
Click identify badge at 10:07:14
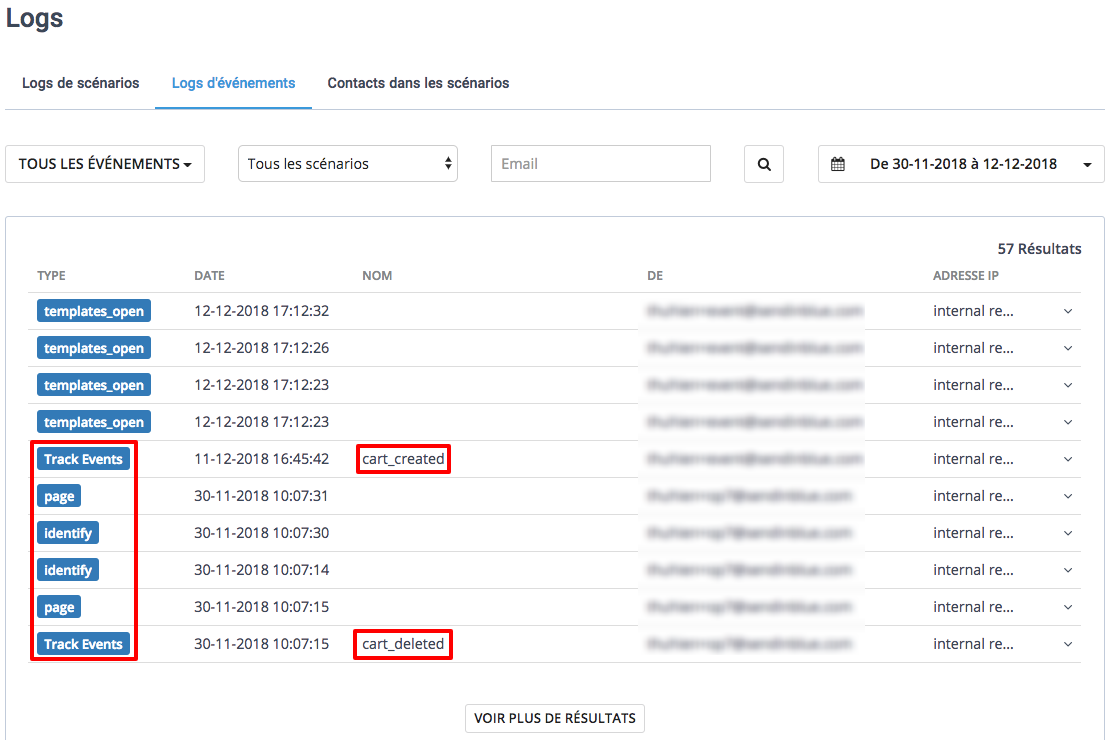click(x=68, y=569)
